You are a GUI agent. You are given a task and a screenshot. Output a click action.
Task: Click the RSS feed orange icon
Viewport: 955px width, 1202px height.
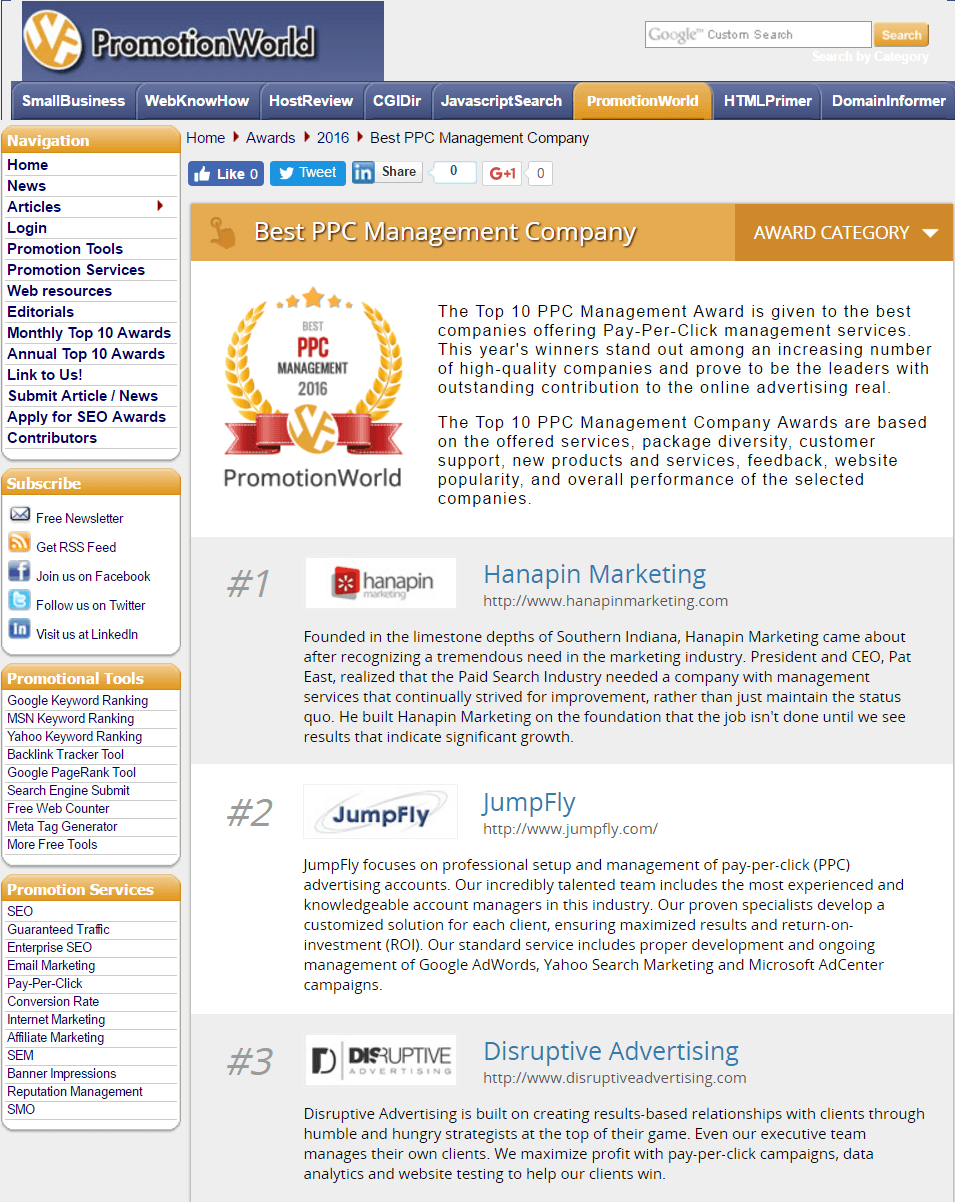coord(20,543)
